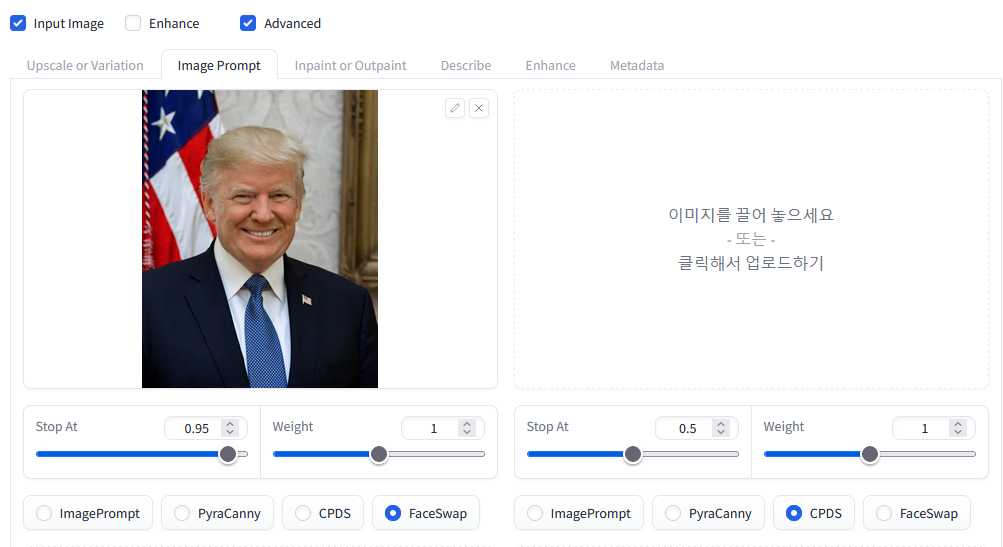Click the uploaded portrait image preview
Screen dimensions: 1003x547
pyautogui.click(x=260, y=239)
